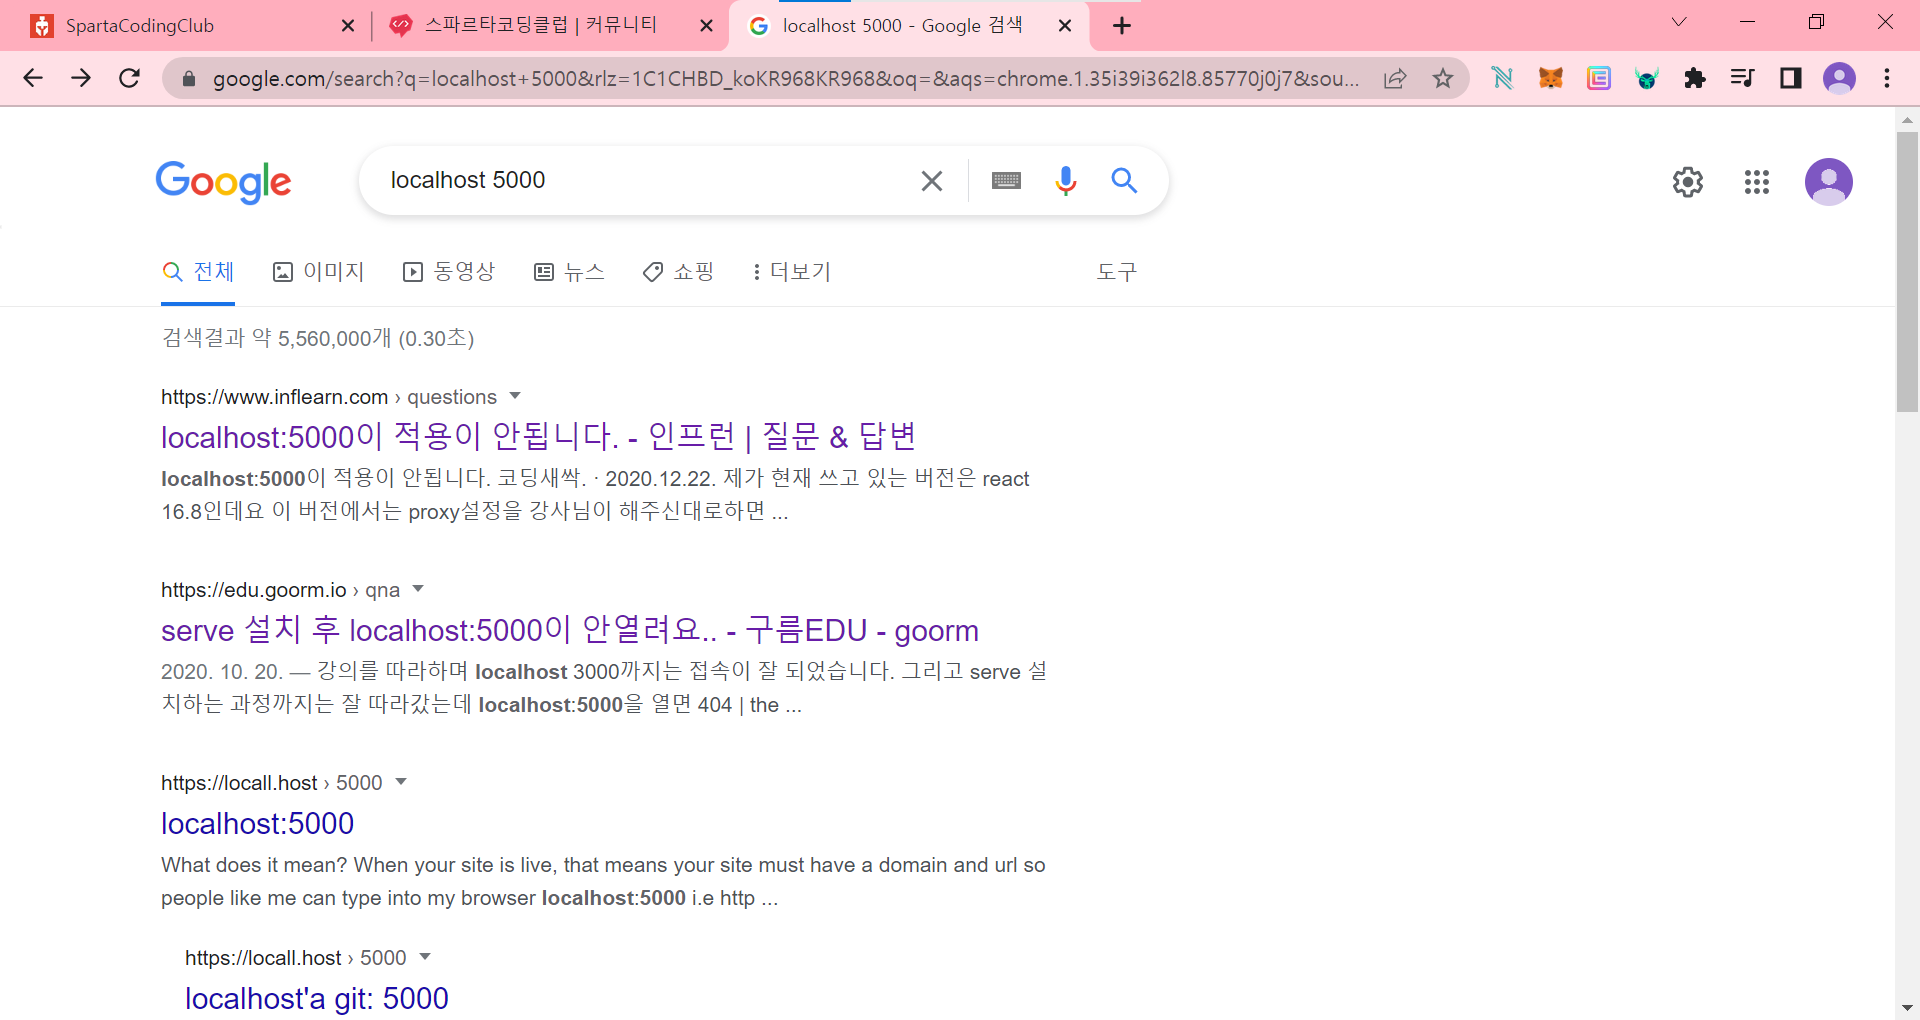Open the teal face extension icon
Viewport: 1920px width, 1020px height.
[1647, 78]
